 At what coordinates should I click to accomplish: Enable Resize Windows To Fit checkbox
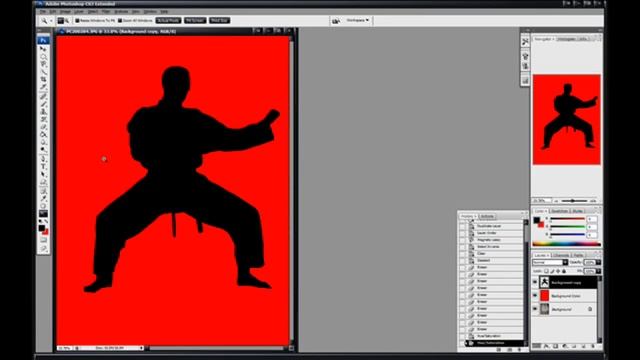pos(77,20)
